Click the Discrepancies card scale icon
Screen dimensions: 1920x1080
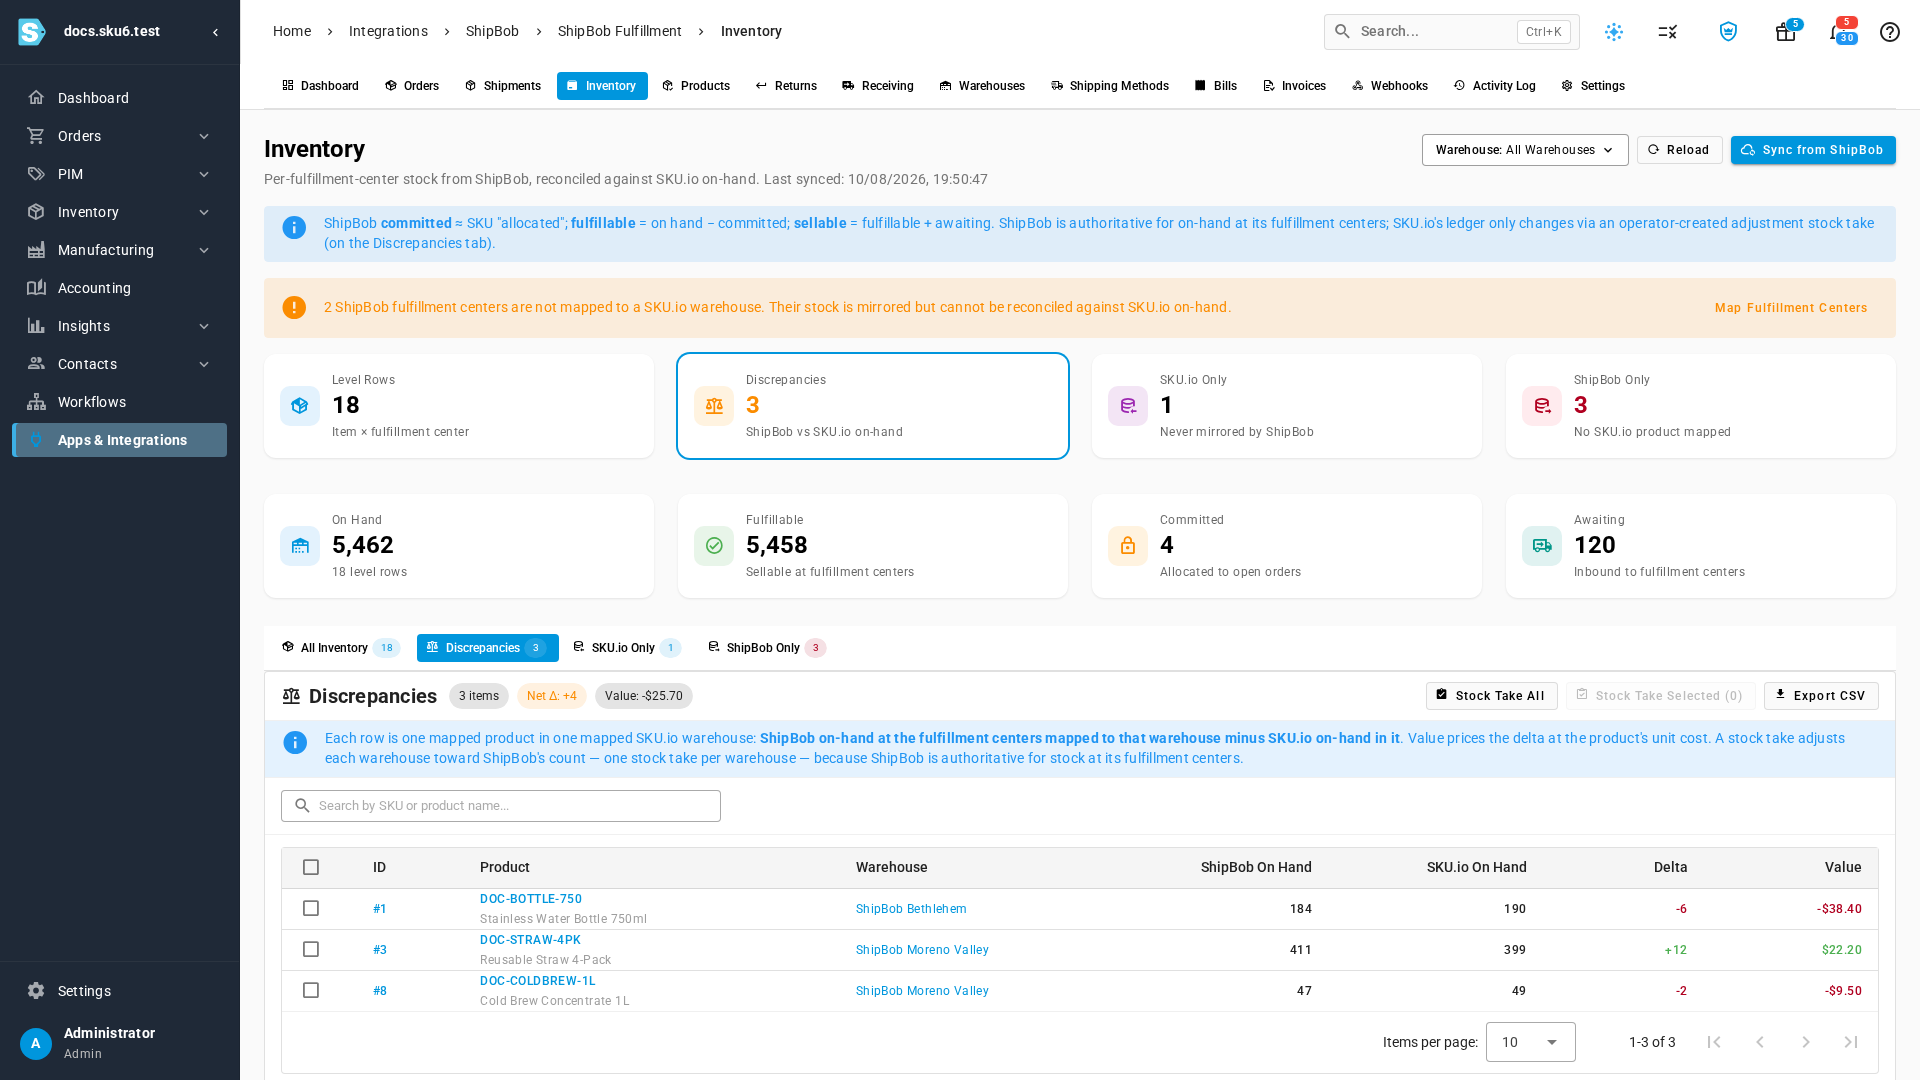click(x=714, y=406)
